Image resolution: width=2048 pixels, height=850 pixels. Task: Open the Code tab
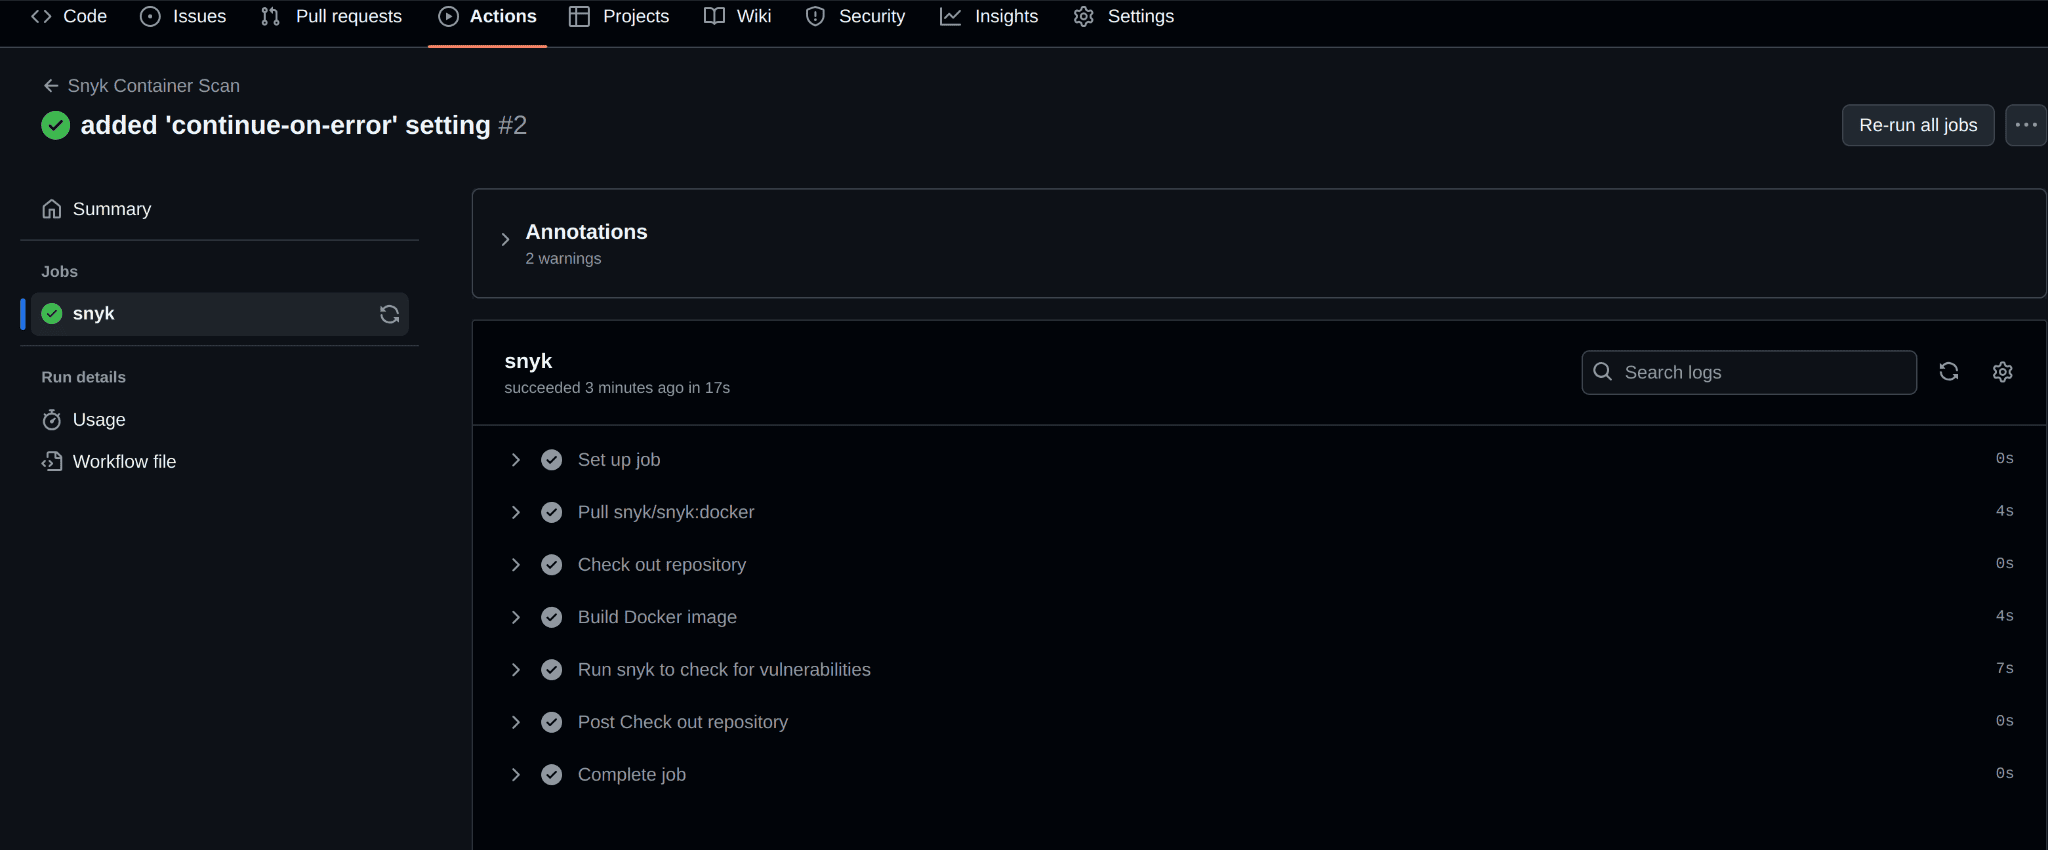(69, 16)
